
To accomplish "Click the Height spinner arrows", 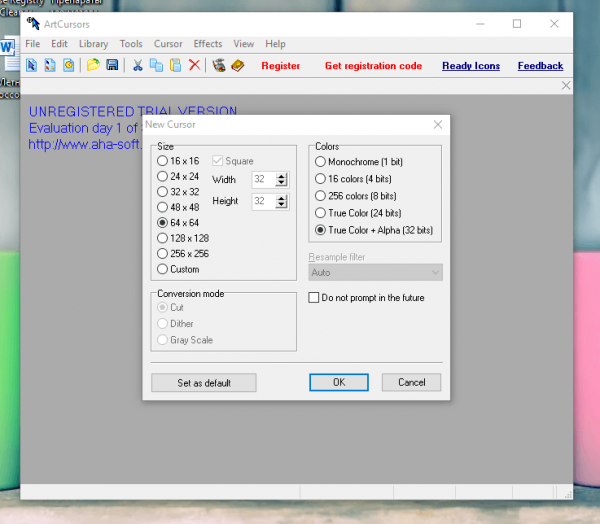I will click(x=282, y=201).
